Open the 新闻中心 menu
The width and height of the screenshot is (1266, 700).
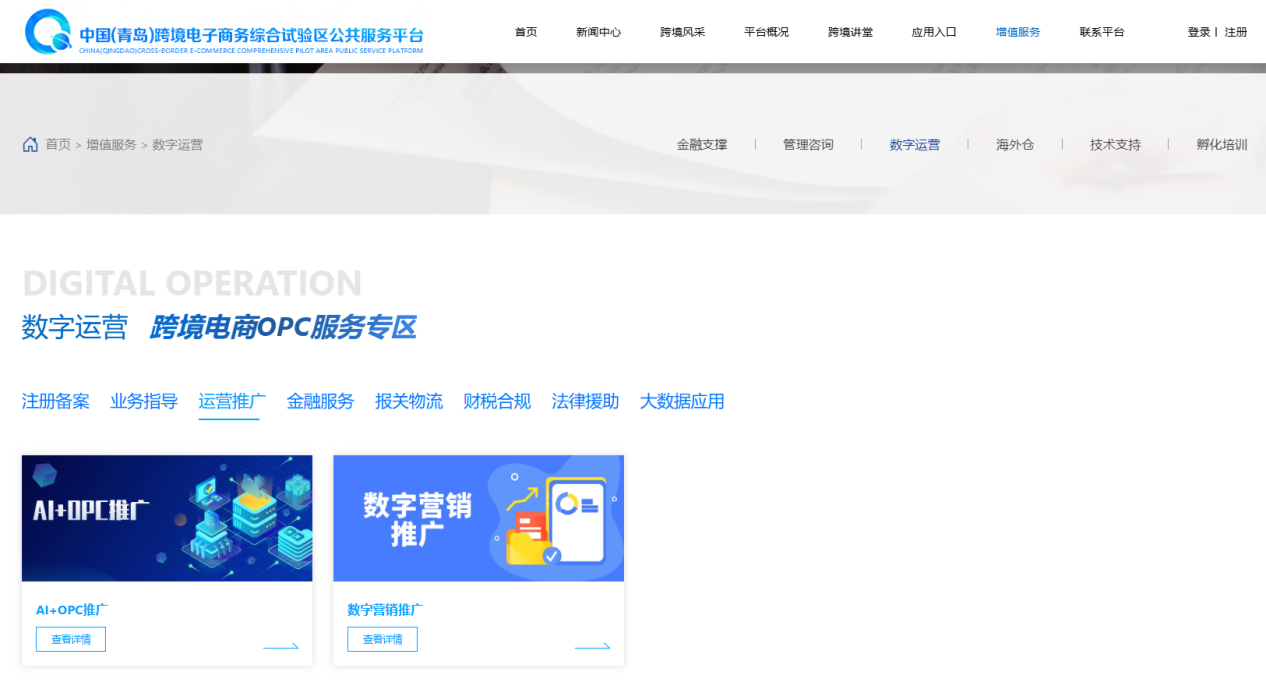[x=599, y=31]
